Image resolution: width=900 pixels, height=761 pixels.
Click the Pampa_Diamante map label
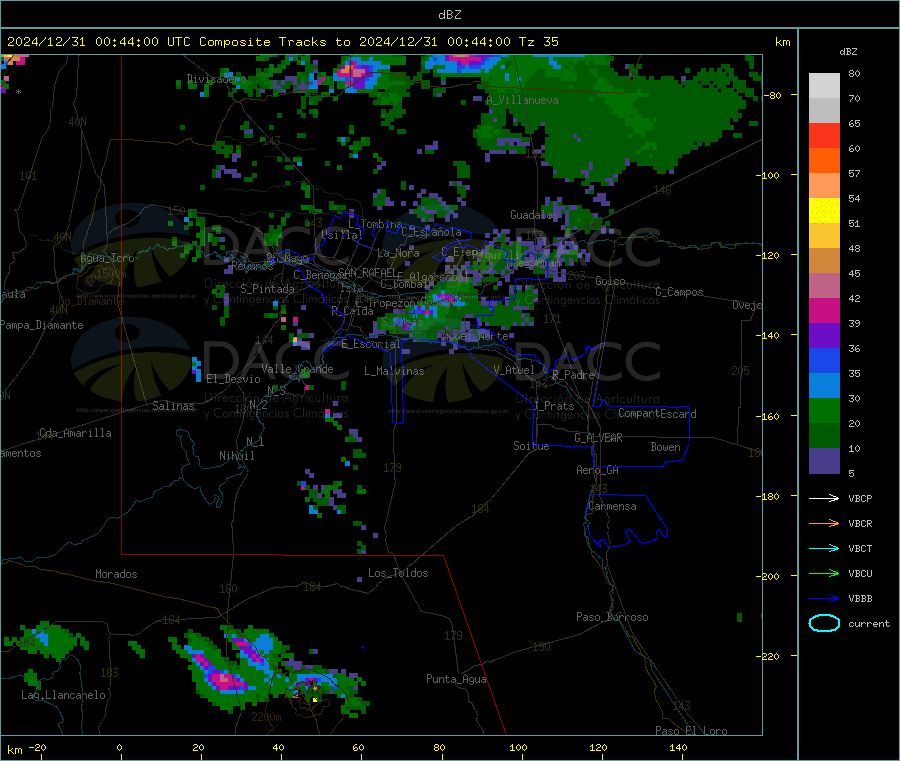pos(41,325)
